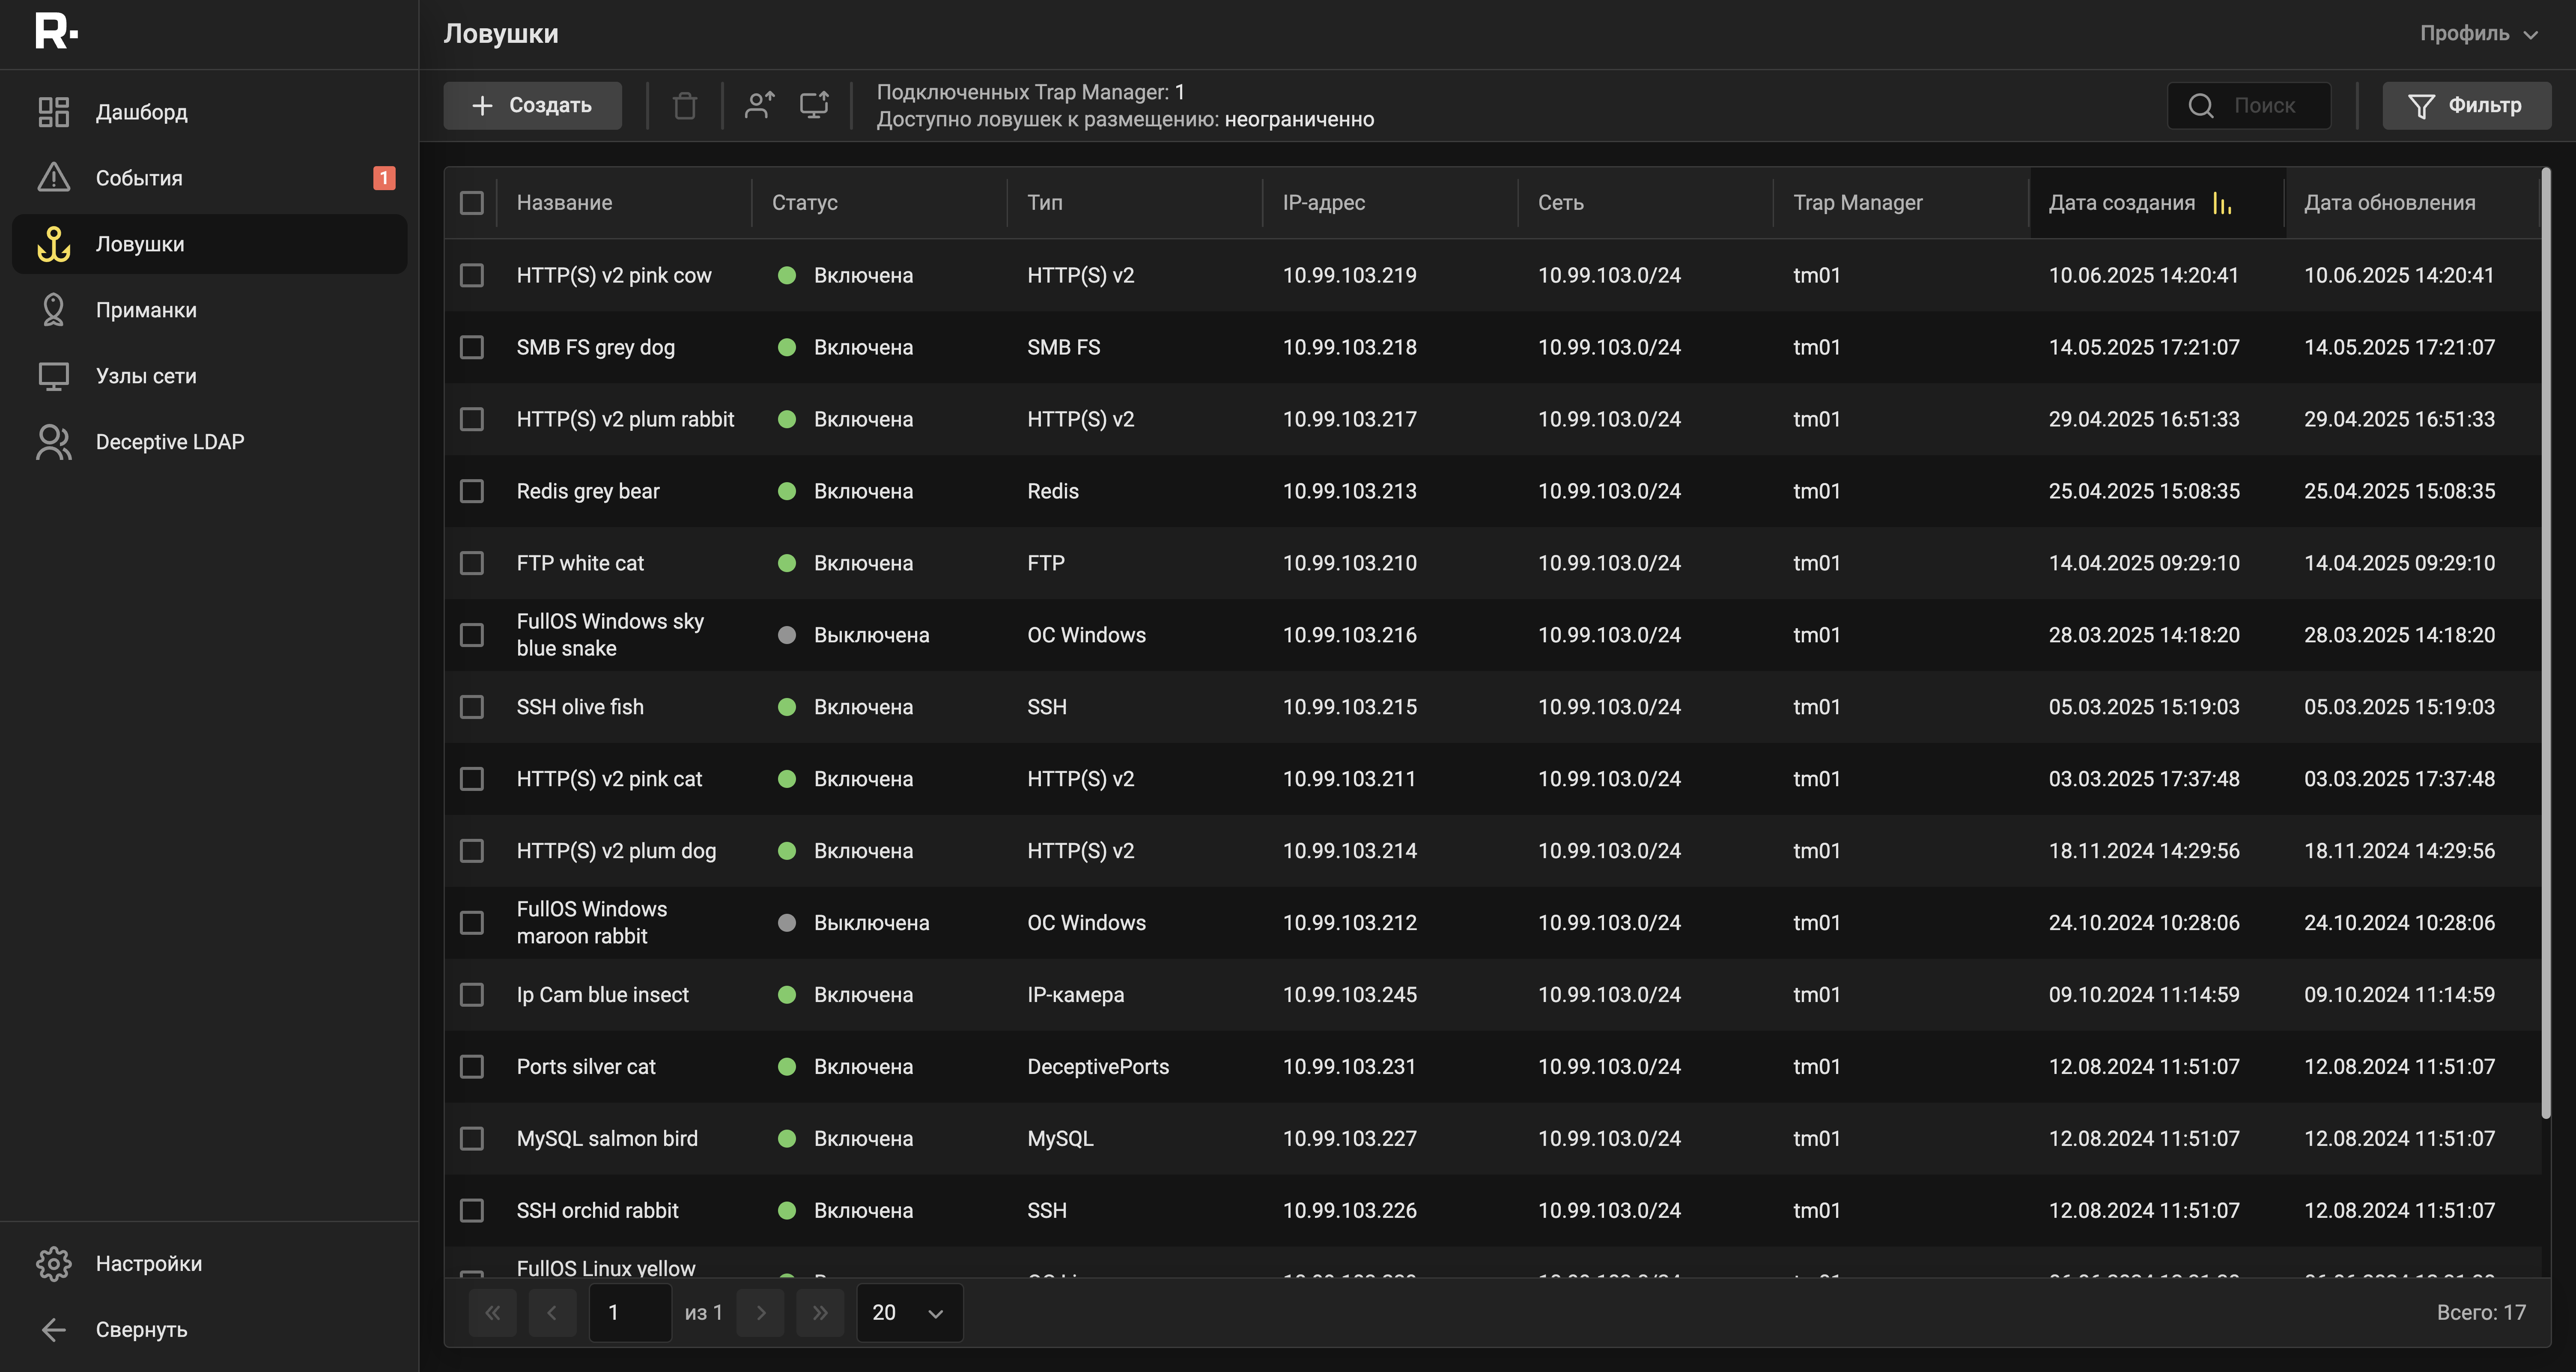The height and width of the screenshot is (1372, 2576).
Task: Toggle the select-all checkbox in table header
Action: point(471,203)
